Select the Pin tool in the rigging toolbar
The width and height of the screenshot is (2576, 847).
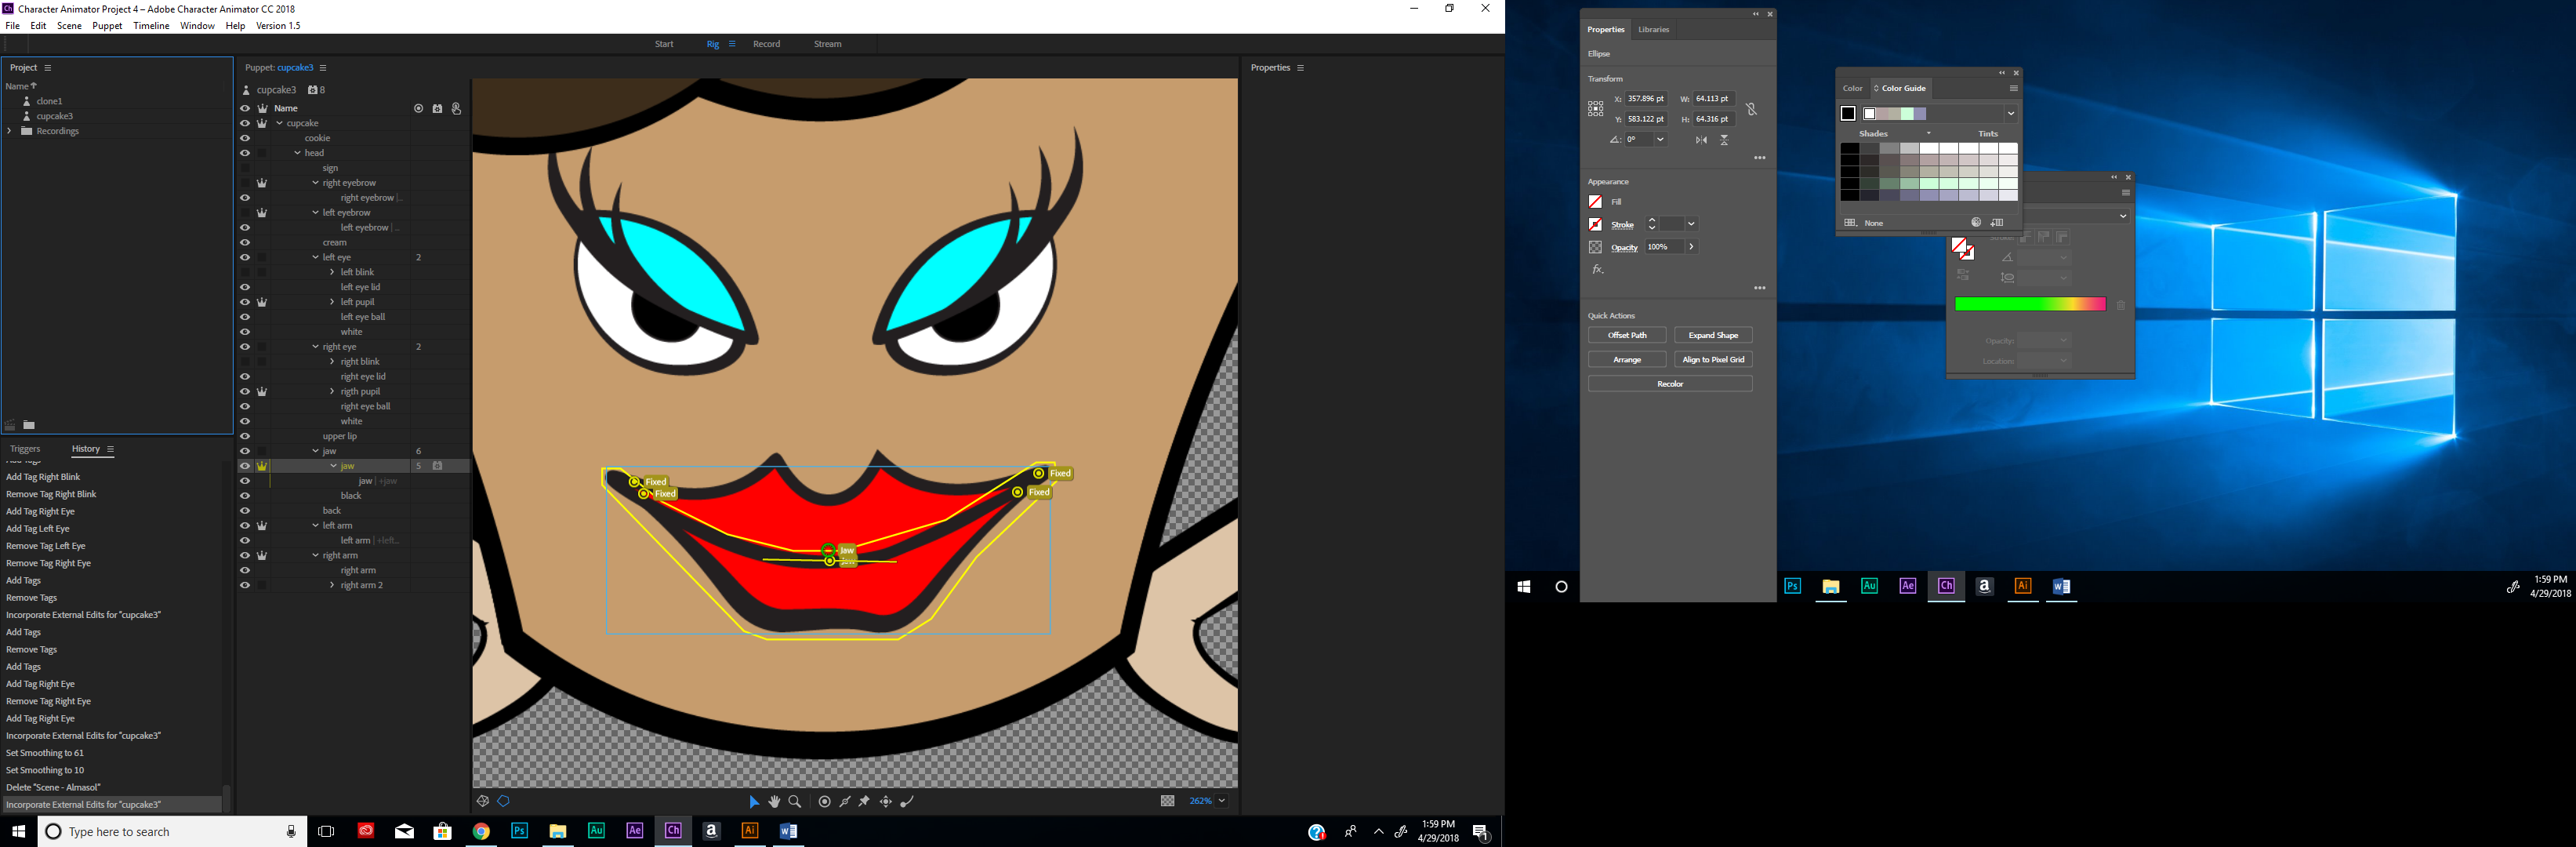coord(863,801)
